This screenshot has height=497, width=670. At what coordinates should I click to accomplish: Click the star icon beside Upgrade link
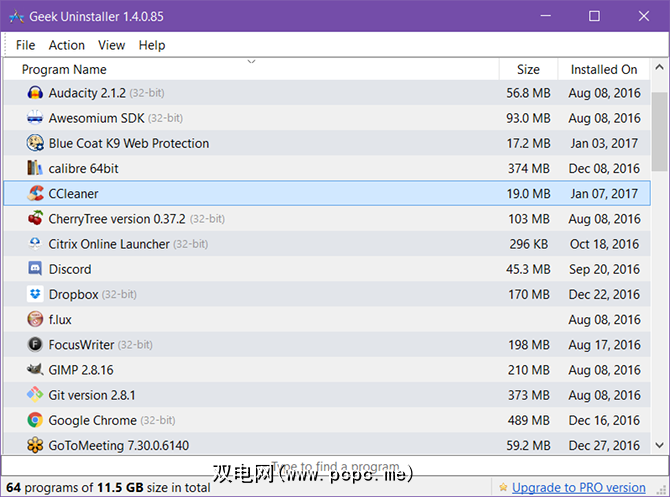[x=503, y=487]
